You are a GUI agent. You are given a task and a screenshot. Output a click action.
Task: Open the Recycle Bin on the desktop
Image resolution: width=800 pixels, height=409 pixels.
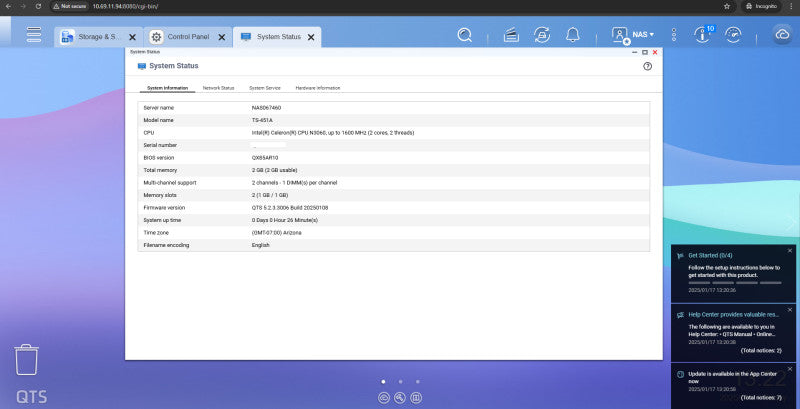coord(26,360)
